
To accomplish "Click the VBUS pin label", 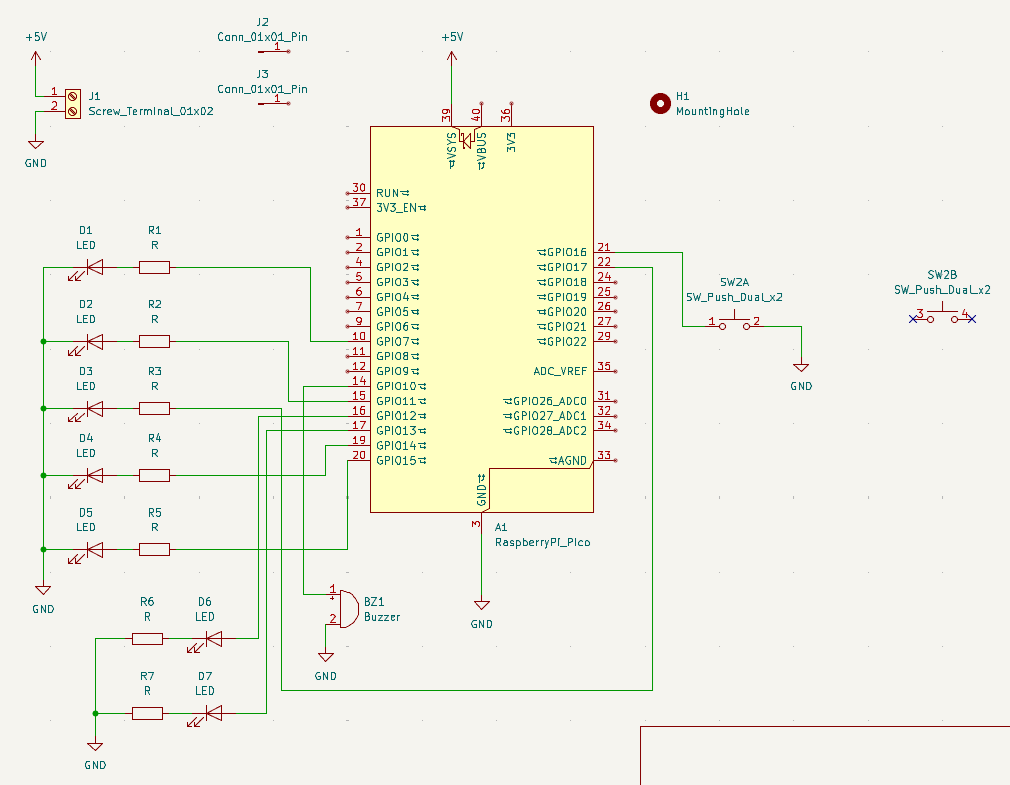I will [482, 151].
